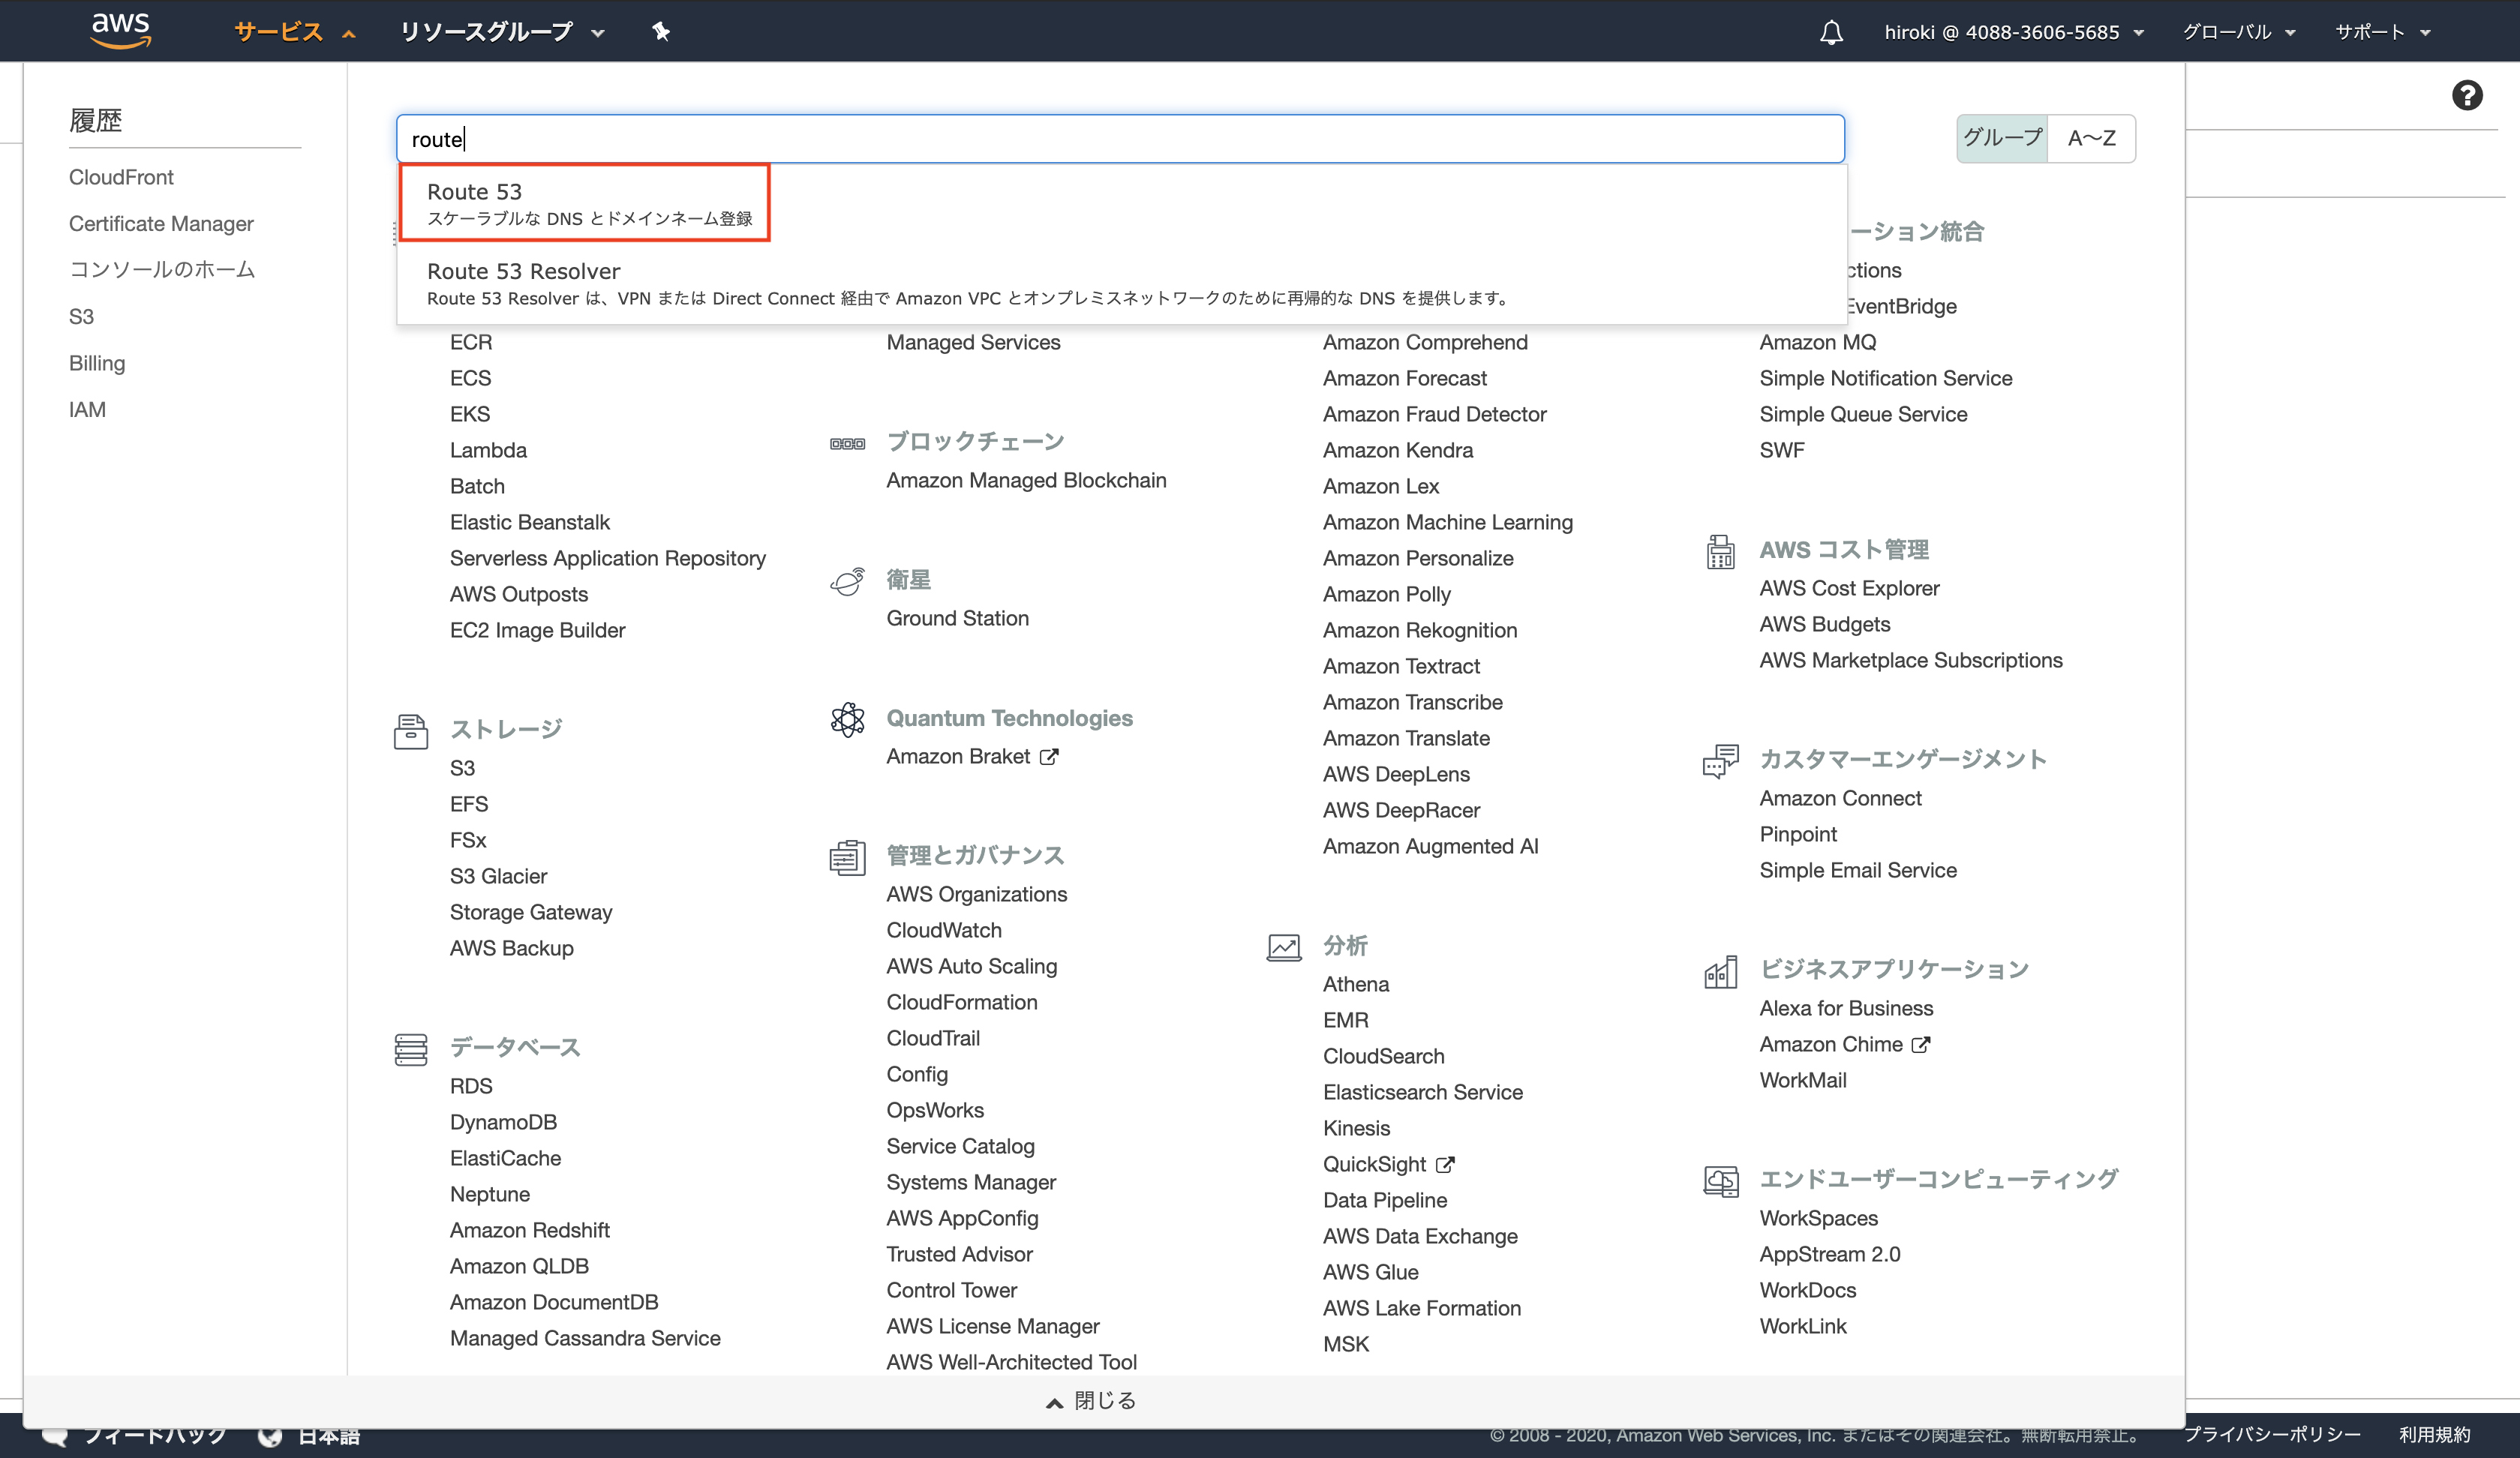Click the 衛星 satellite category icon
The height and width of the screenshot is (1458, 2520).
click(847, 581)
